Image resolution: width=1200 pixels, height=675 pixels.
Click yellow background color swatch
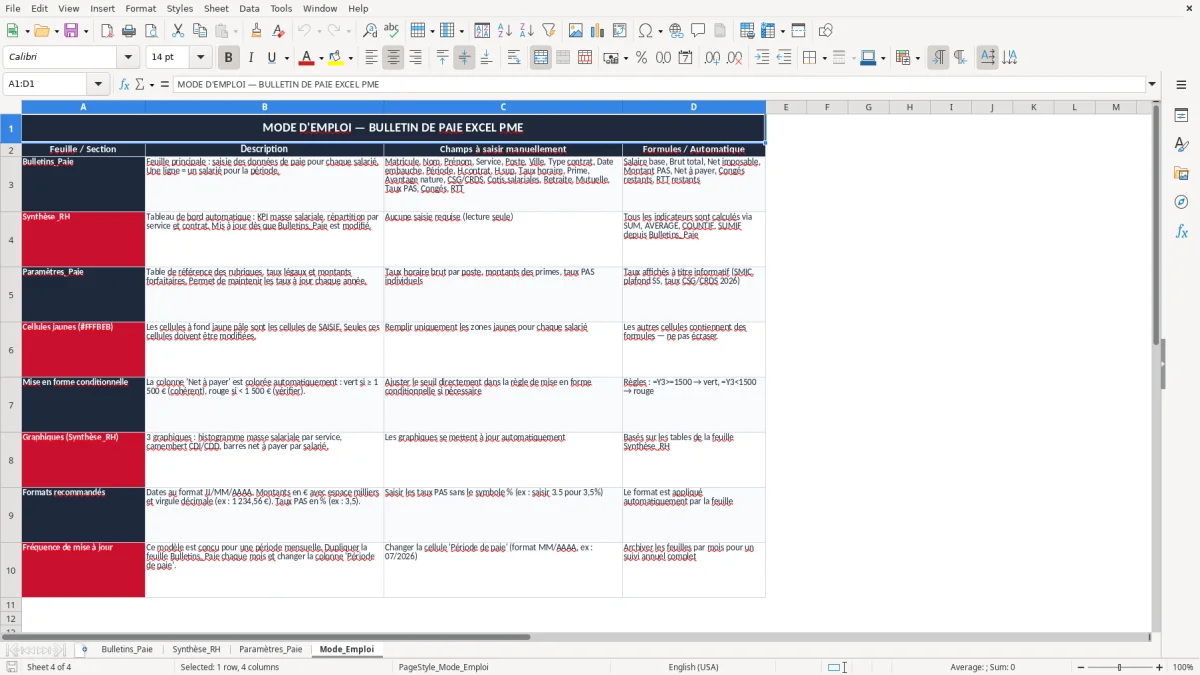pyautogui.click(x=336, y=58)
